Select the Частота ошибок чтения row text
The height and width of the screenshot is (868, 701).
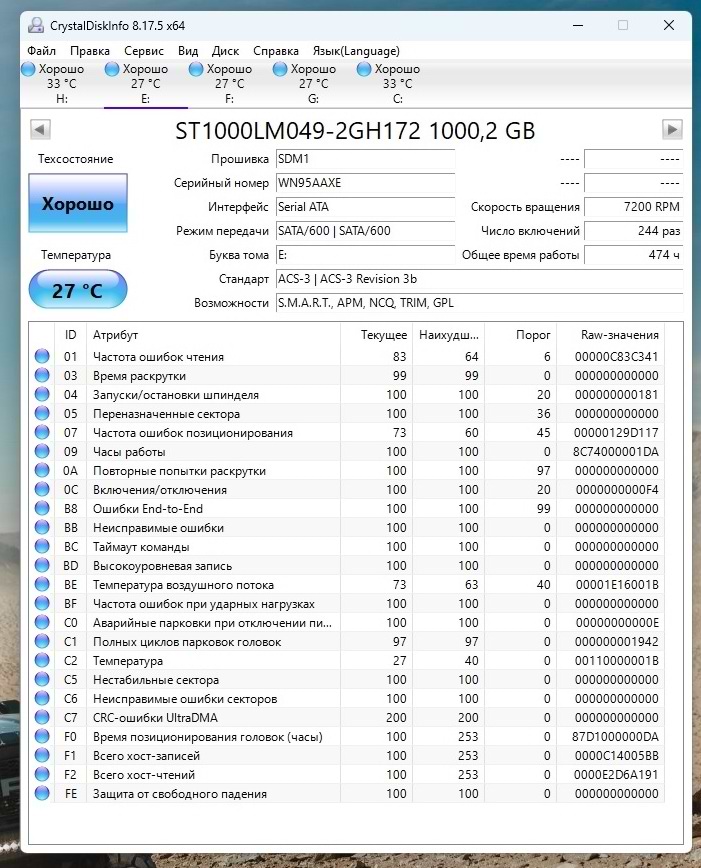pos(158,356)
